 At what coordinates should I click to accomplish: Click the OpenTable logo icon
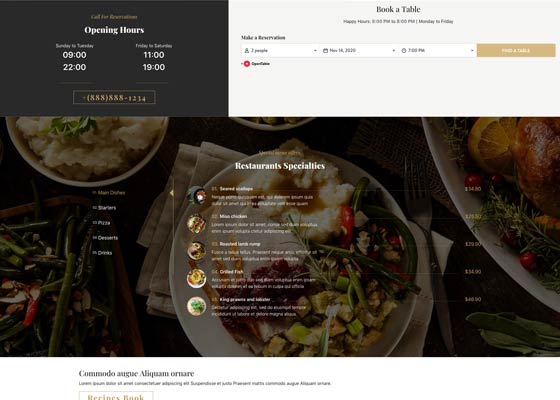tap(247, 64)
